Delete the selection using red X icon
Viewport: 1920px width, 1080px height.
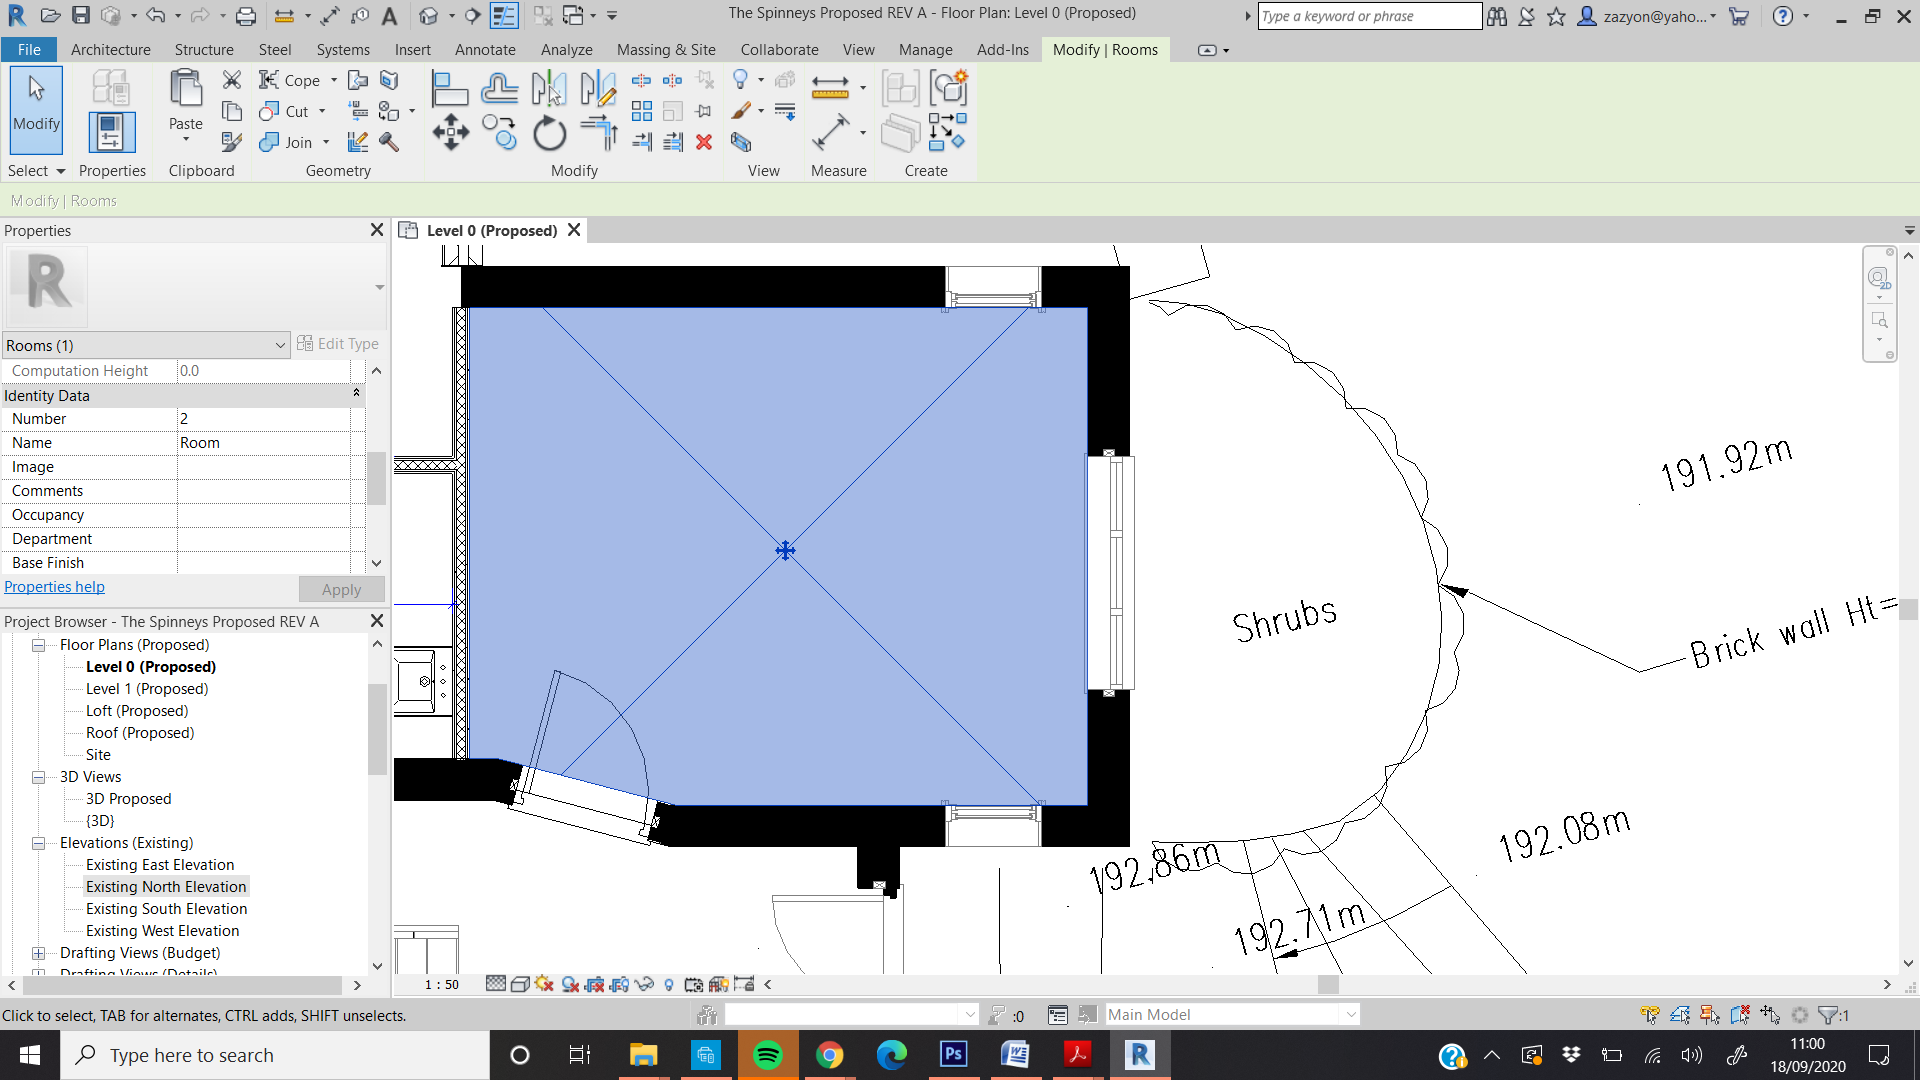click(x=705, y=143)
